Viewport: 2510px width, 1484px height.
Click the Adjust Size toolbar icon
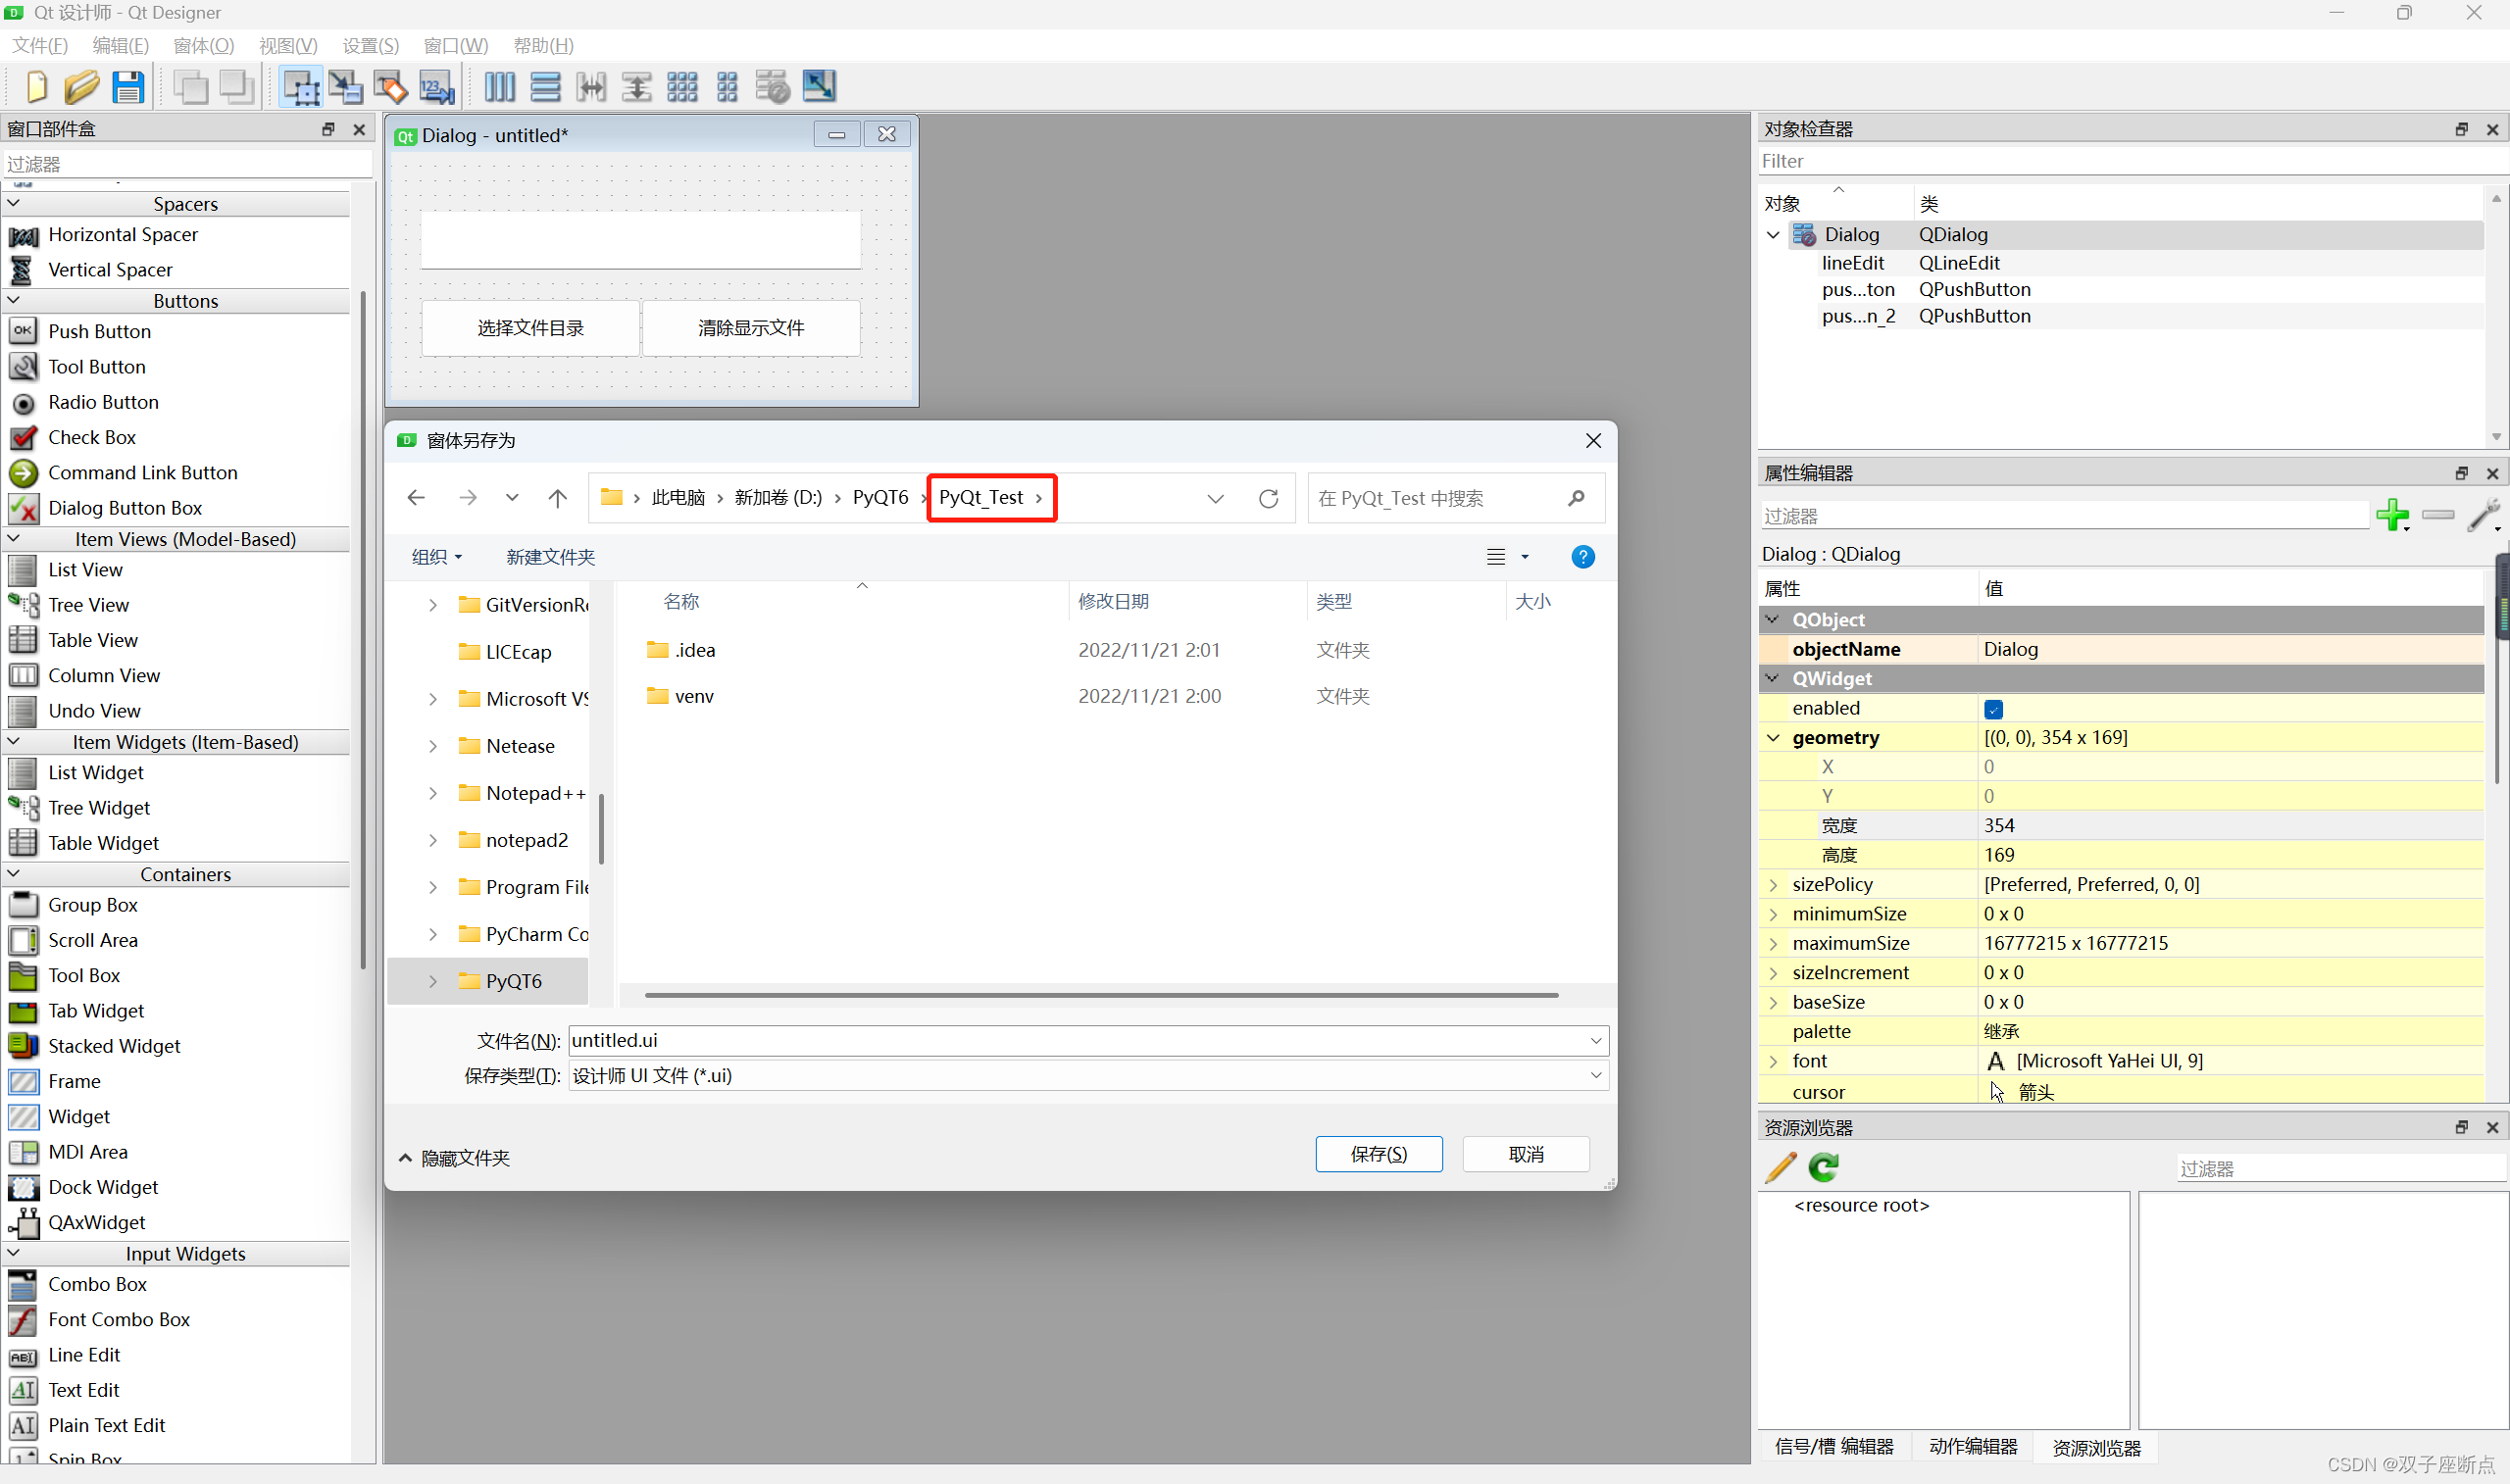click(819, 87)
